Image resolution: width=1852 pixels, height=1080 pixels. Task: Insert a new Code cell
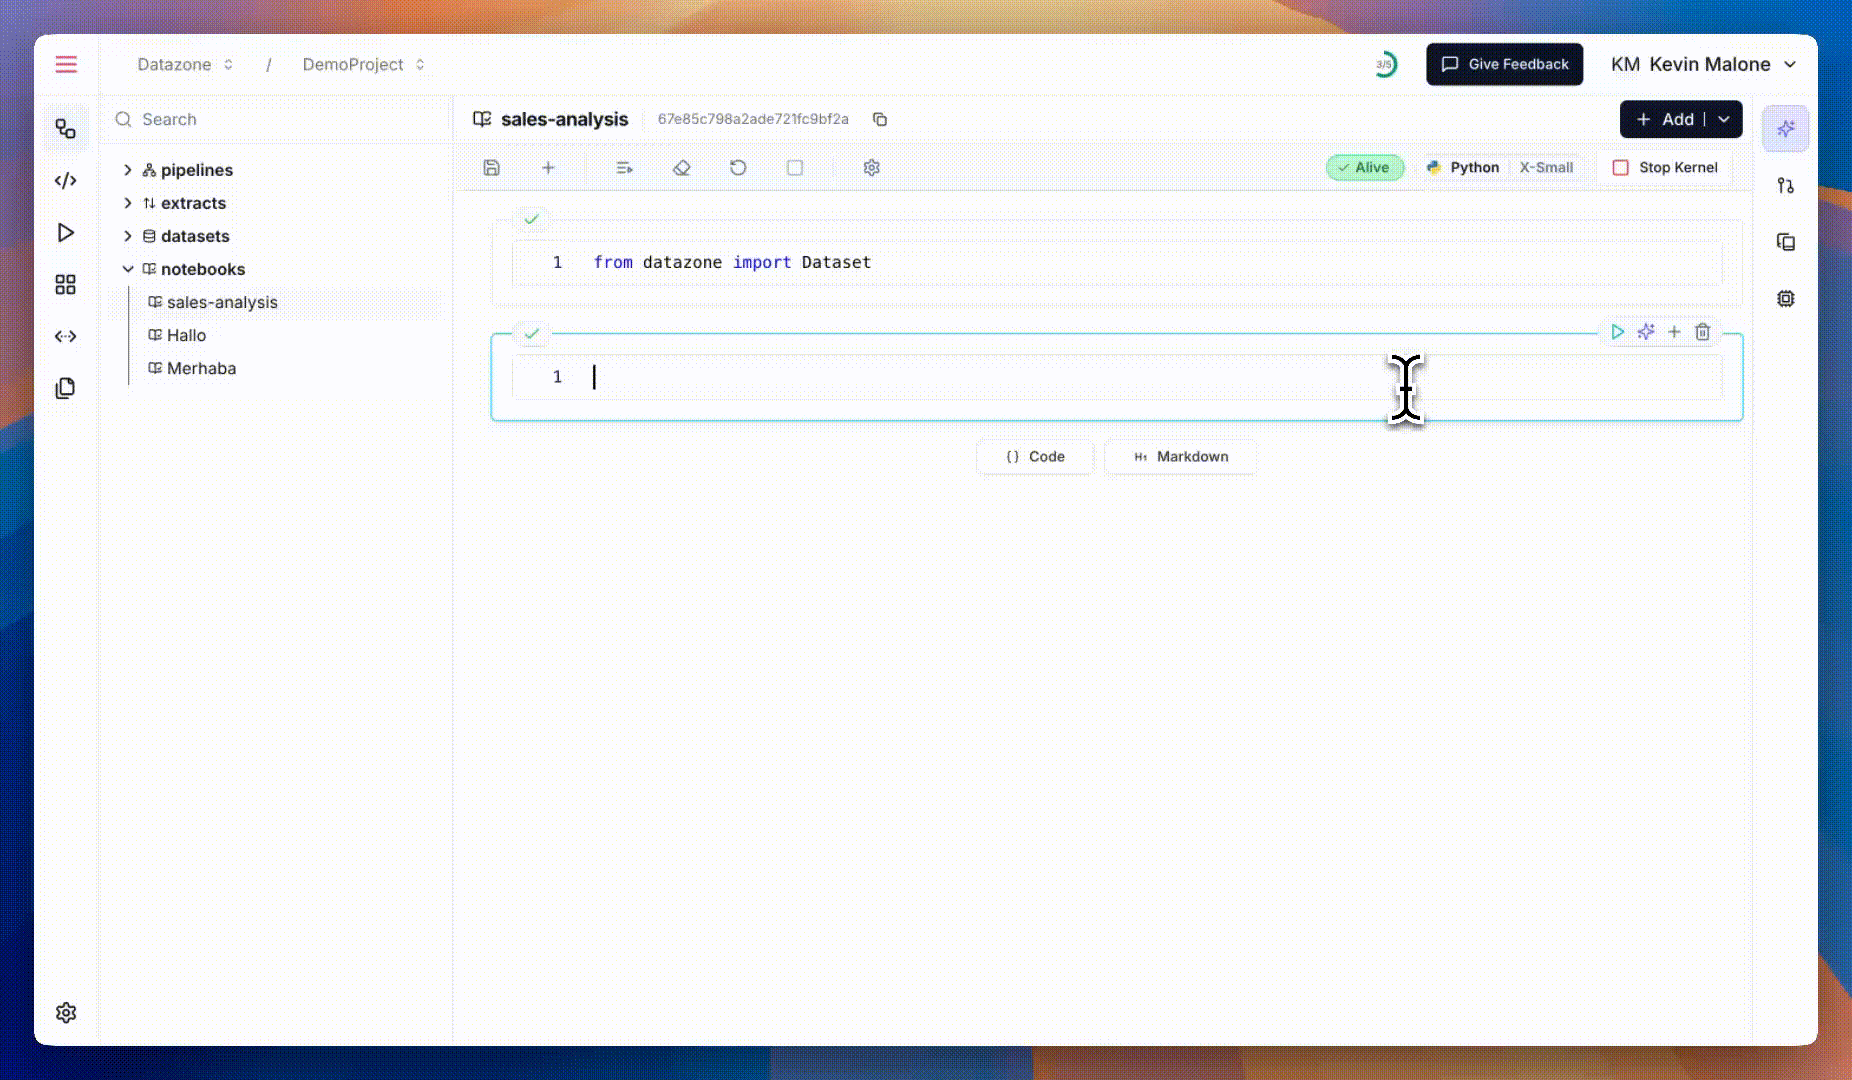(x=1035, y=456)
